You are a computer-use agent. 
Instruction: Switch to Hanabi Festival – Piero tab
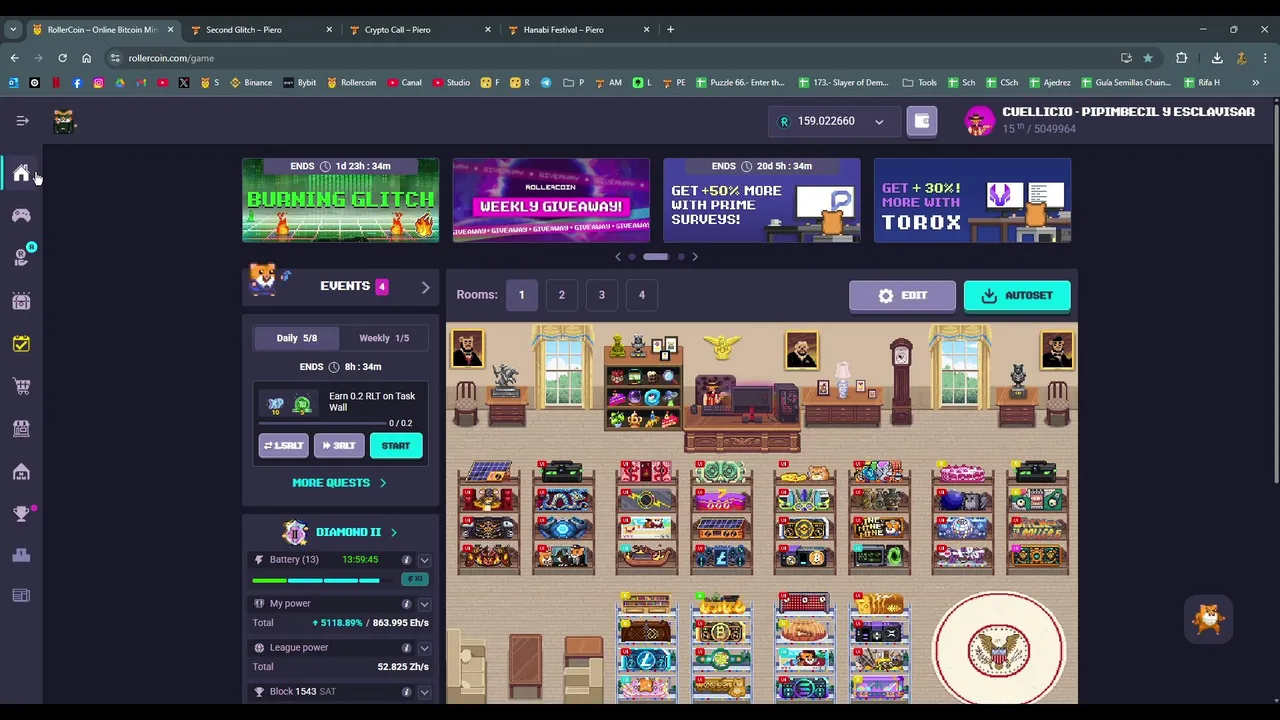(578, 29)
